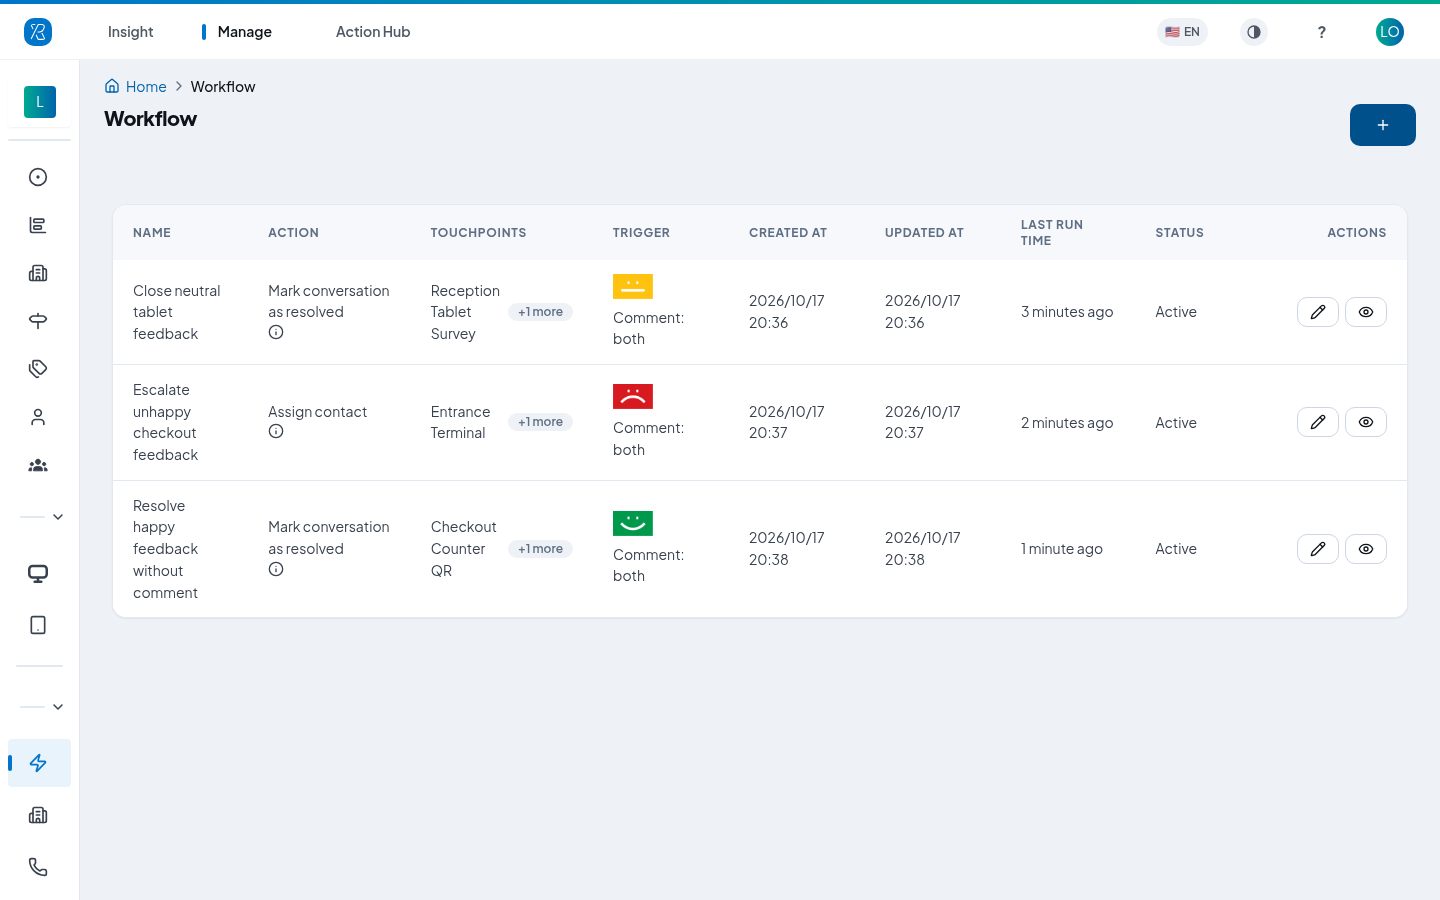
Task: View the Escalate unhappy checkout feedback workflow
Action: [x=1366, y=422]
